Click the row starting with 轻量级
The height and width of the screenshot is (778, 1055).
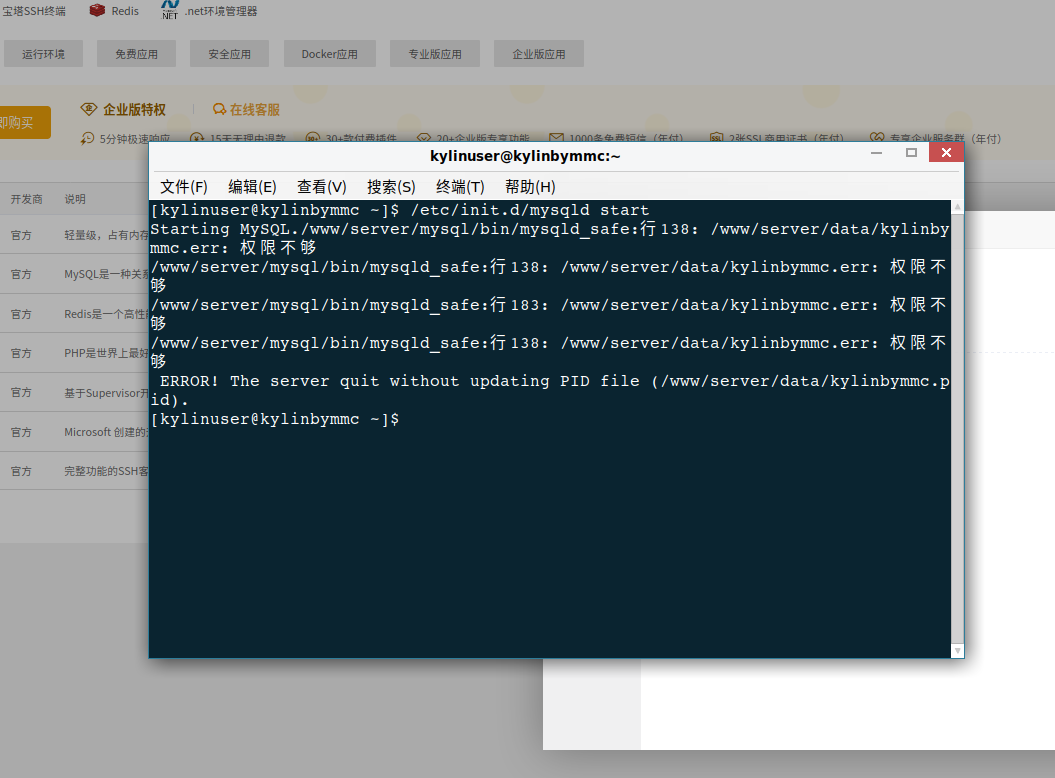pos(74,235)
